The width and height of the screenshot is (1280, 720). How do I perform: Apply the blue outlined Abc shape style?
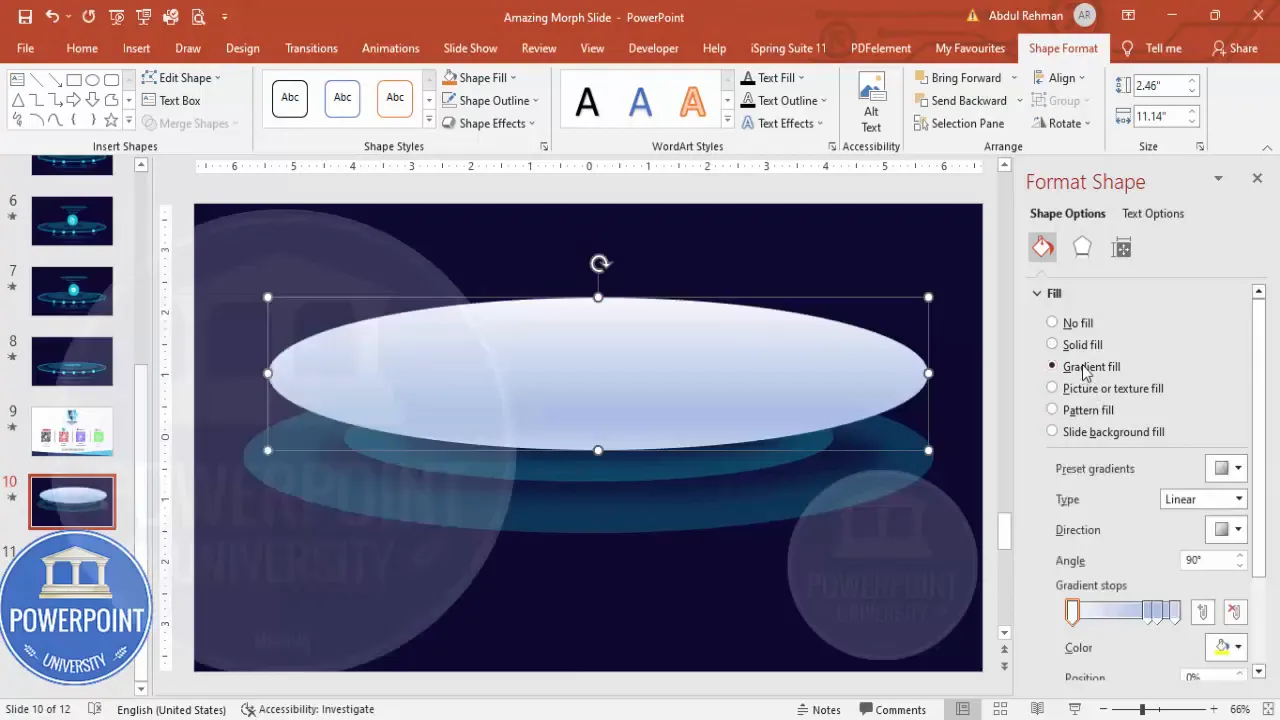[x=342, y=98]
